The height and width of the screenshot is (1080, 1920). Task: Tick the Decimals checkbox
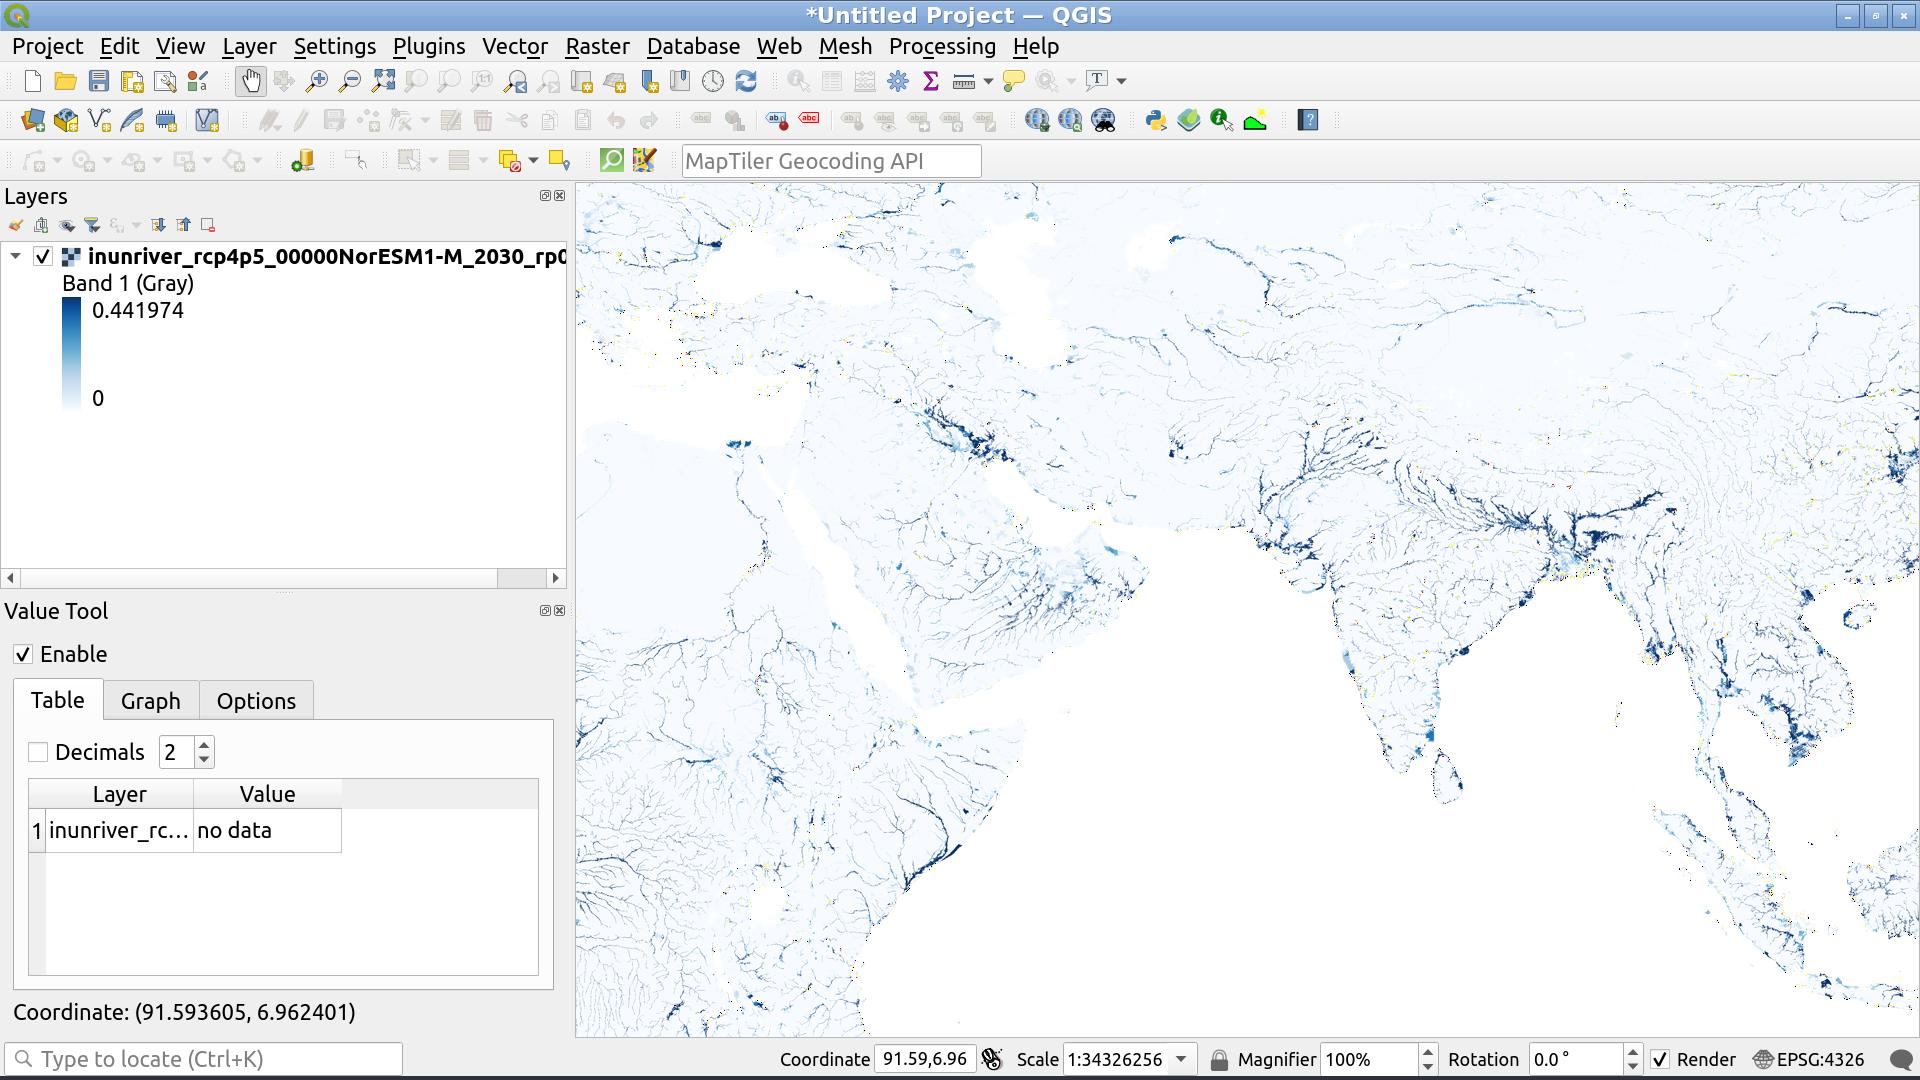coord(38,752)
